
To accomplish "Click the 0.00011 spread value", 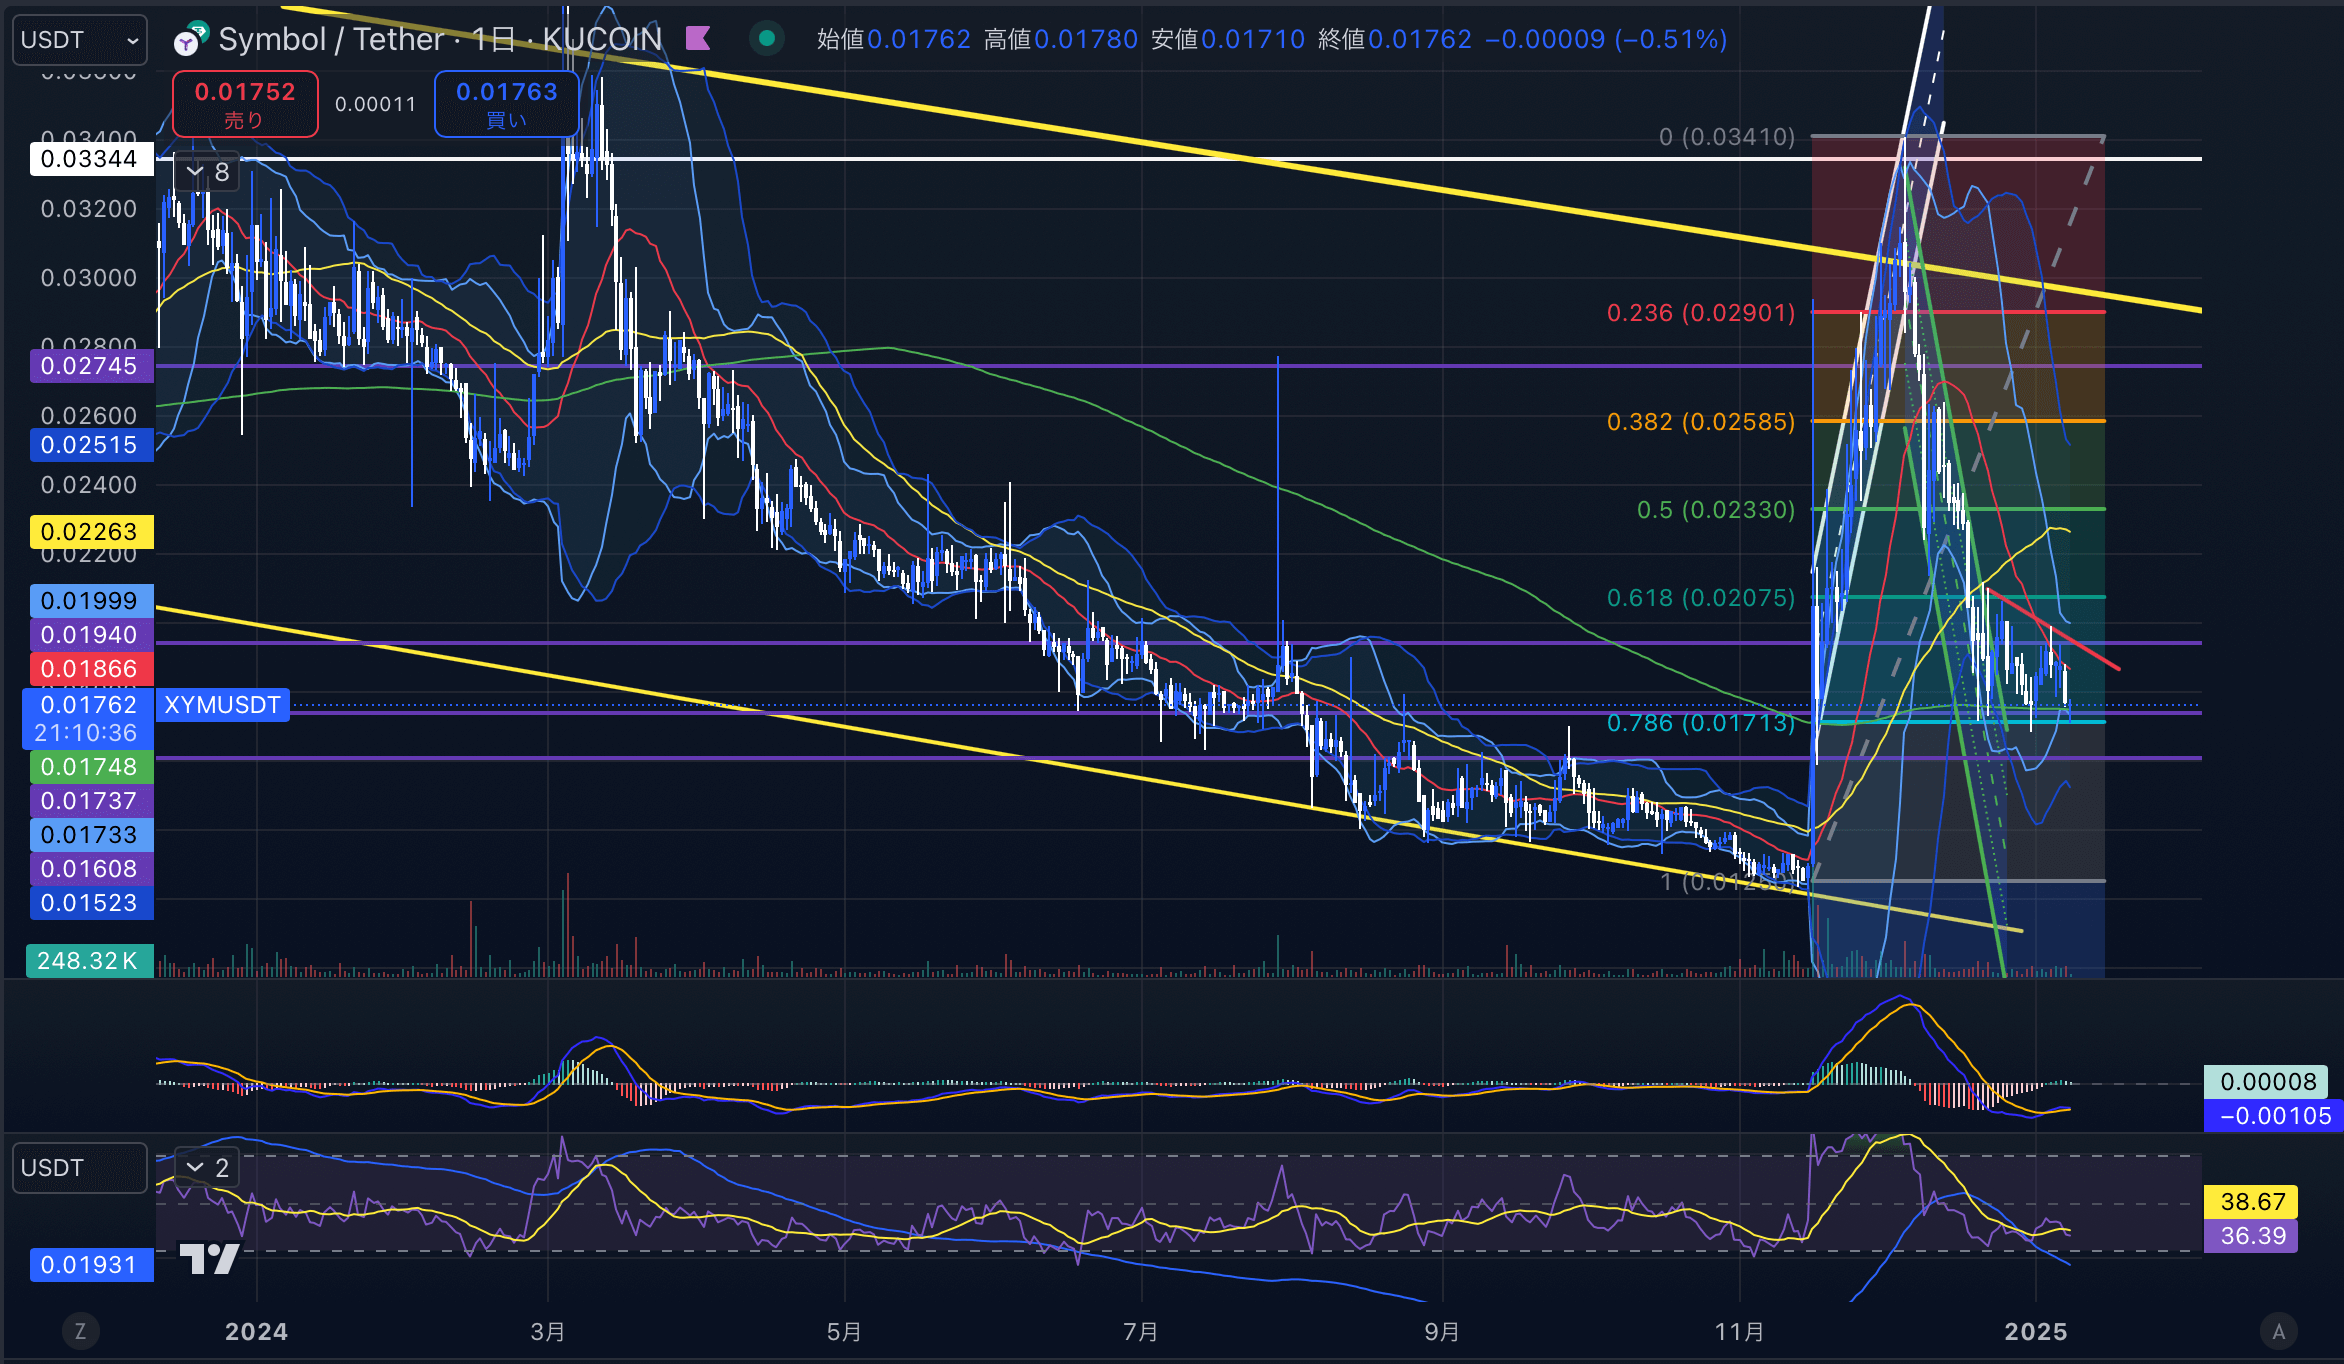I will [376, 104].
